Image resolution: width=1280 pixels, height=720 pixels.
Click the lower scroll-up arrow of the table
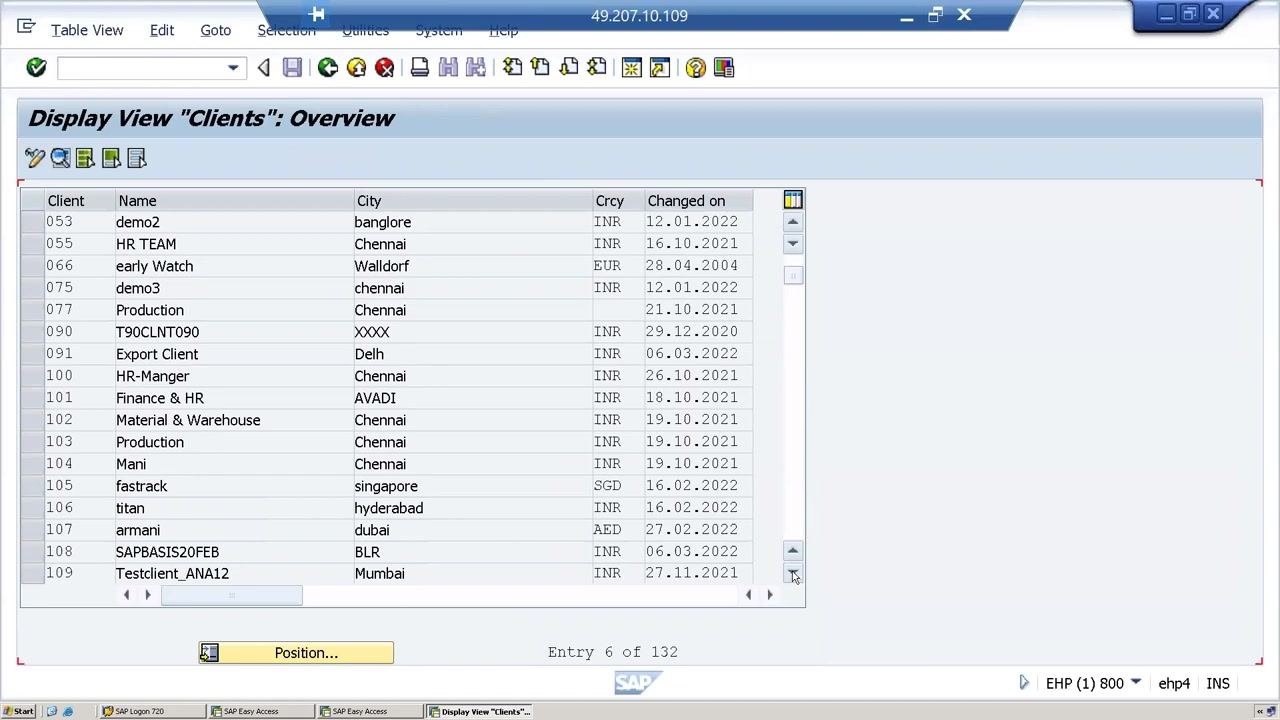click(793, 550)
